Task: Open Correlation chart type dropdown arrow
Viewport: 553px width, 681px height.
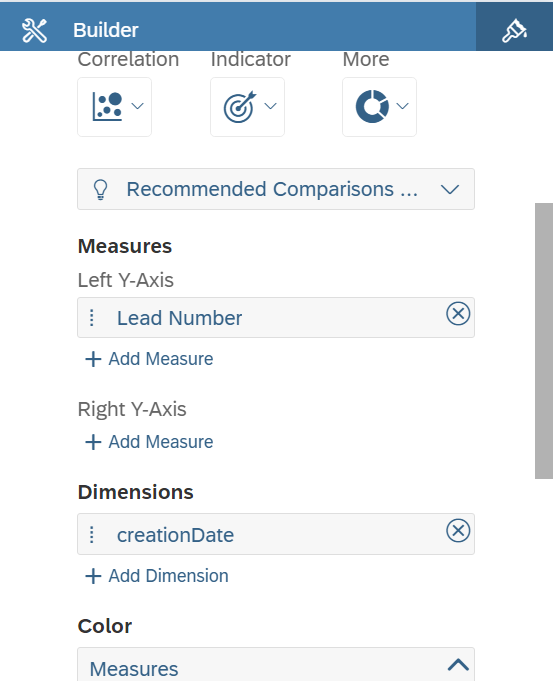Action: [x=138, y=106]
